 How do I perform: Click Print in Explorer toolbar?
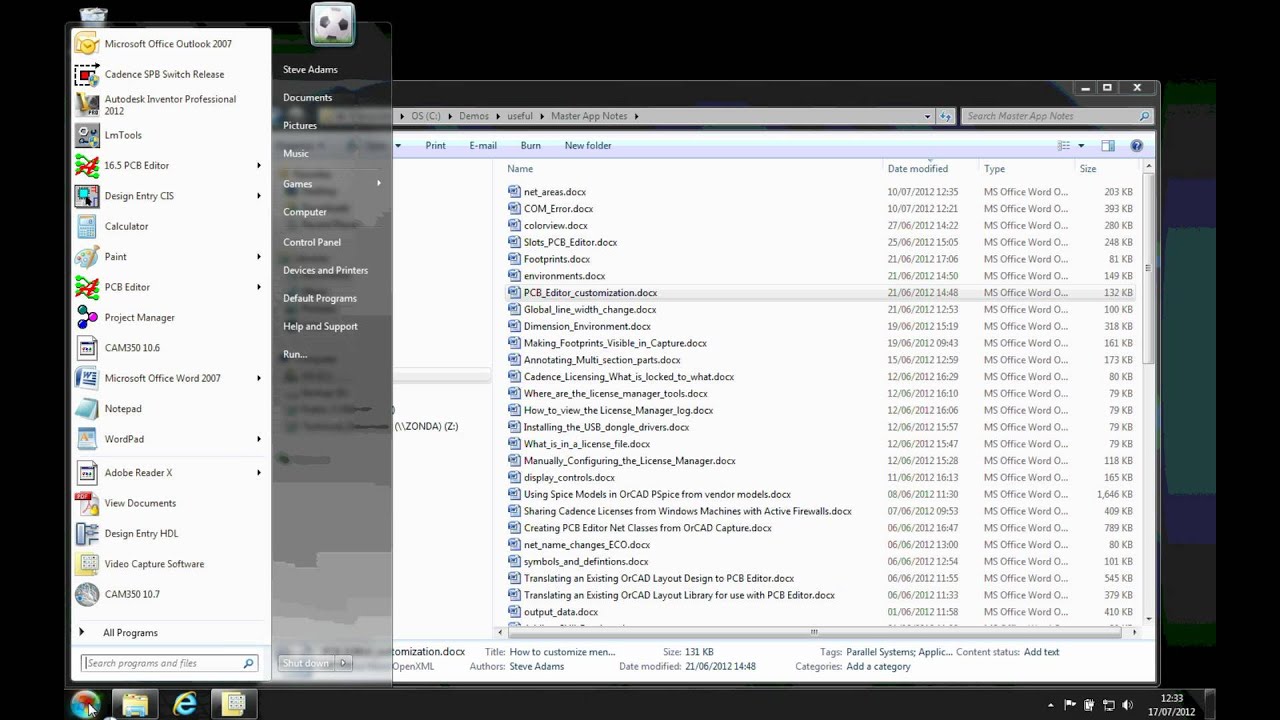[435, 146]
